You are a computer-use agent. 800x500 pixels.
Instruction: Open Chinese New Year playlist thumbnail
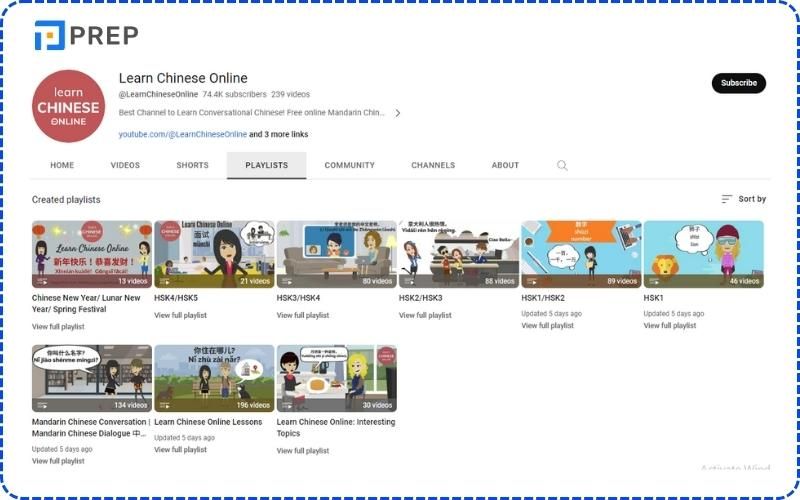(92, 254)
